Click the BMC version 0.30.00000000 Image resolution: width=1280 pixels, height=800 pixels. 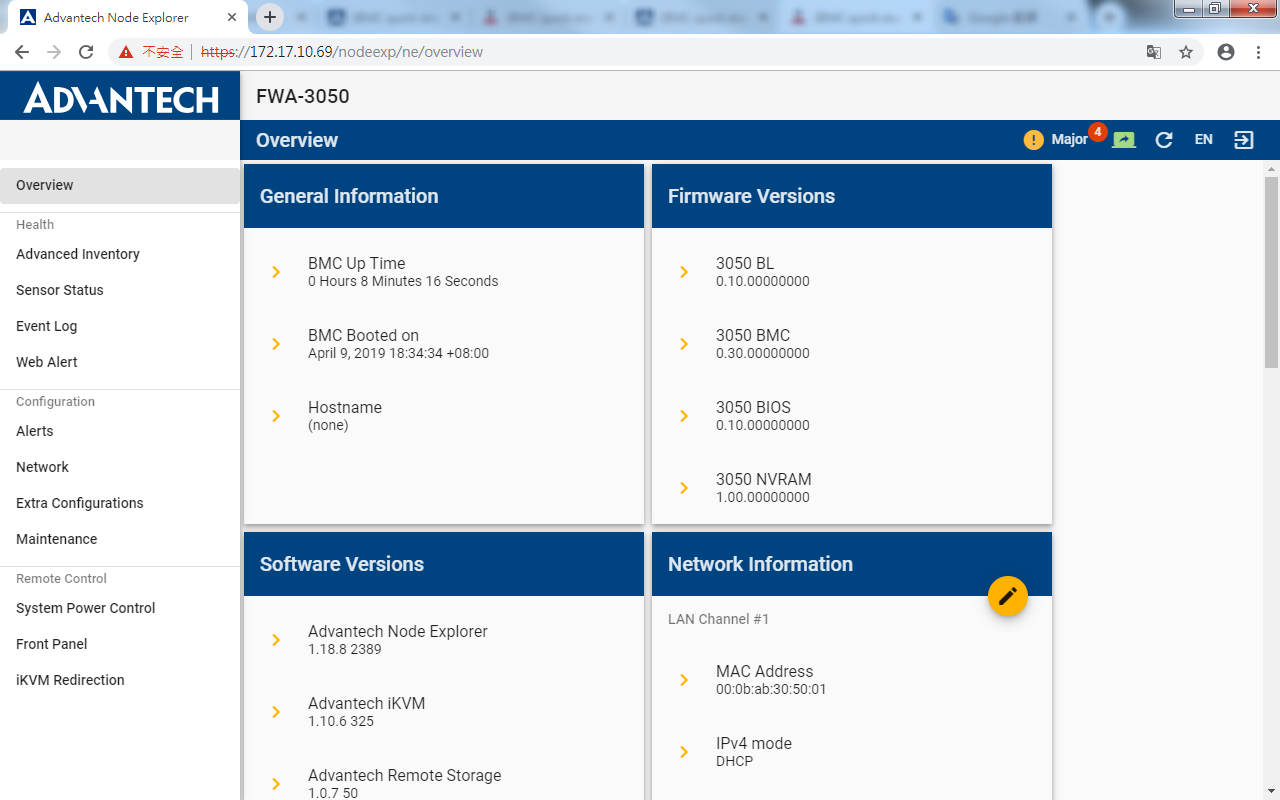coord(763,353)
